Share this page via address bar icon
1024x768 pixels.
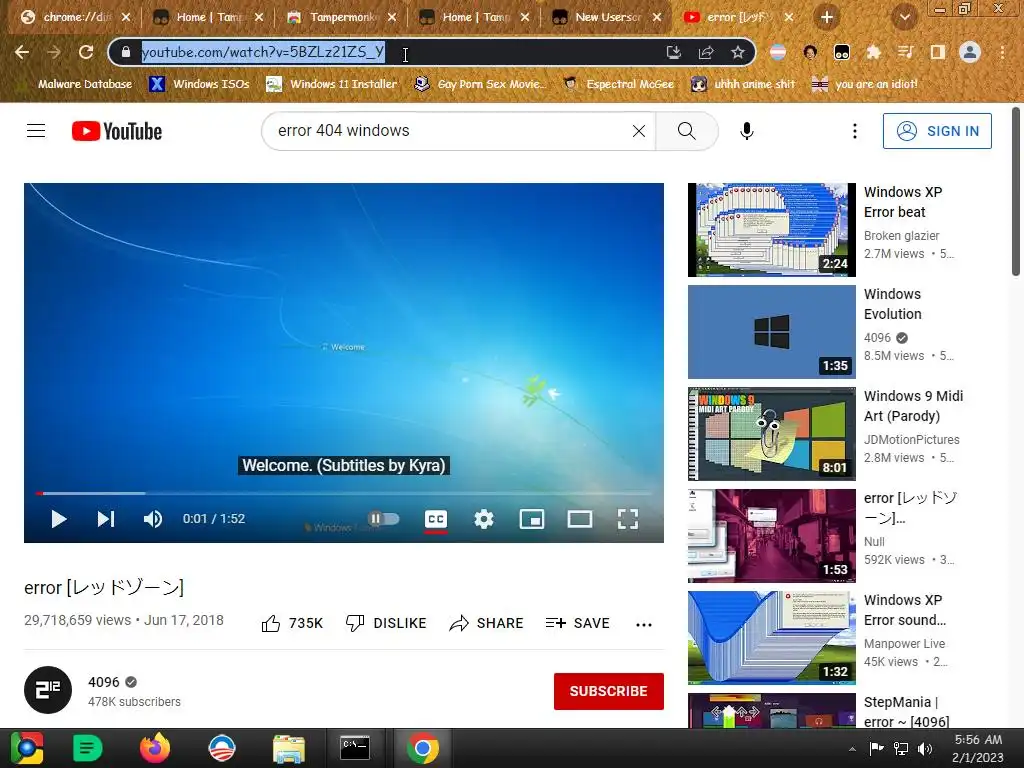click(x=706, y=52)
